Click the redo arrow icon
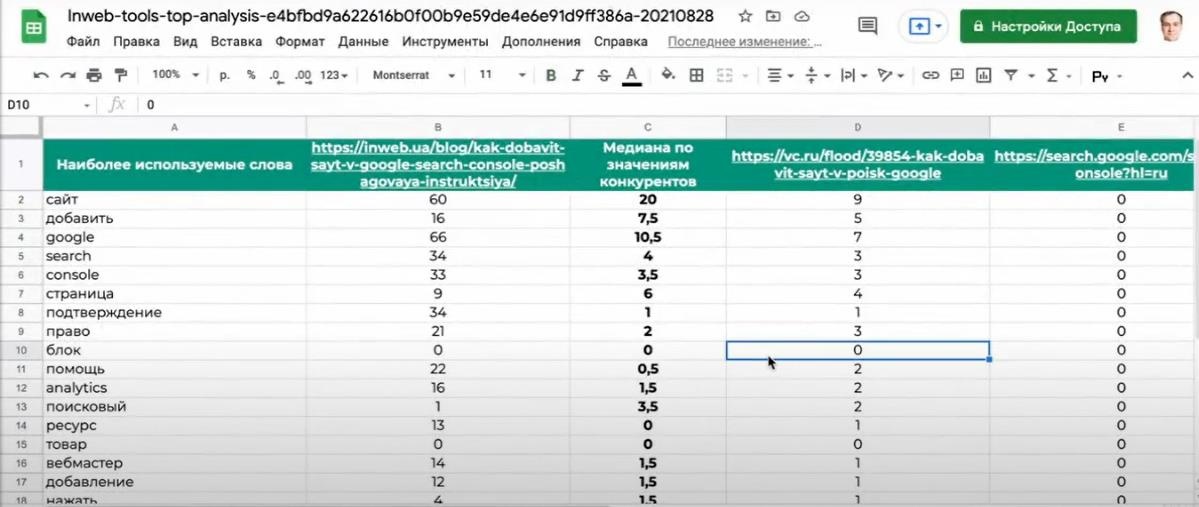Image resolution: width=1199 pixels, height=507 pixels. coord(68,76)
